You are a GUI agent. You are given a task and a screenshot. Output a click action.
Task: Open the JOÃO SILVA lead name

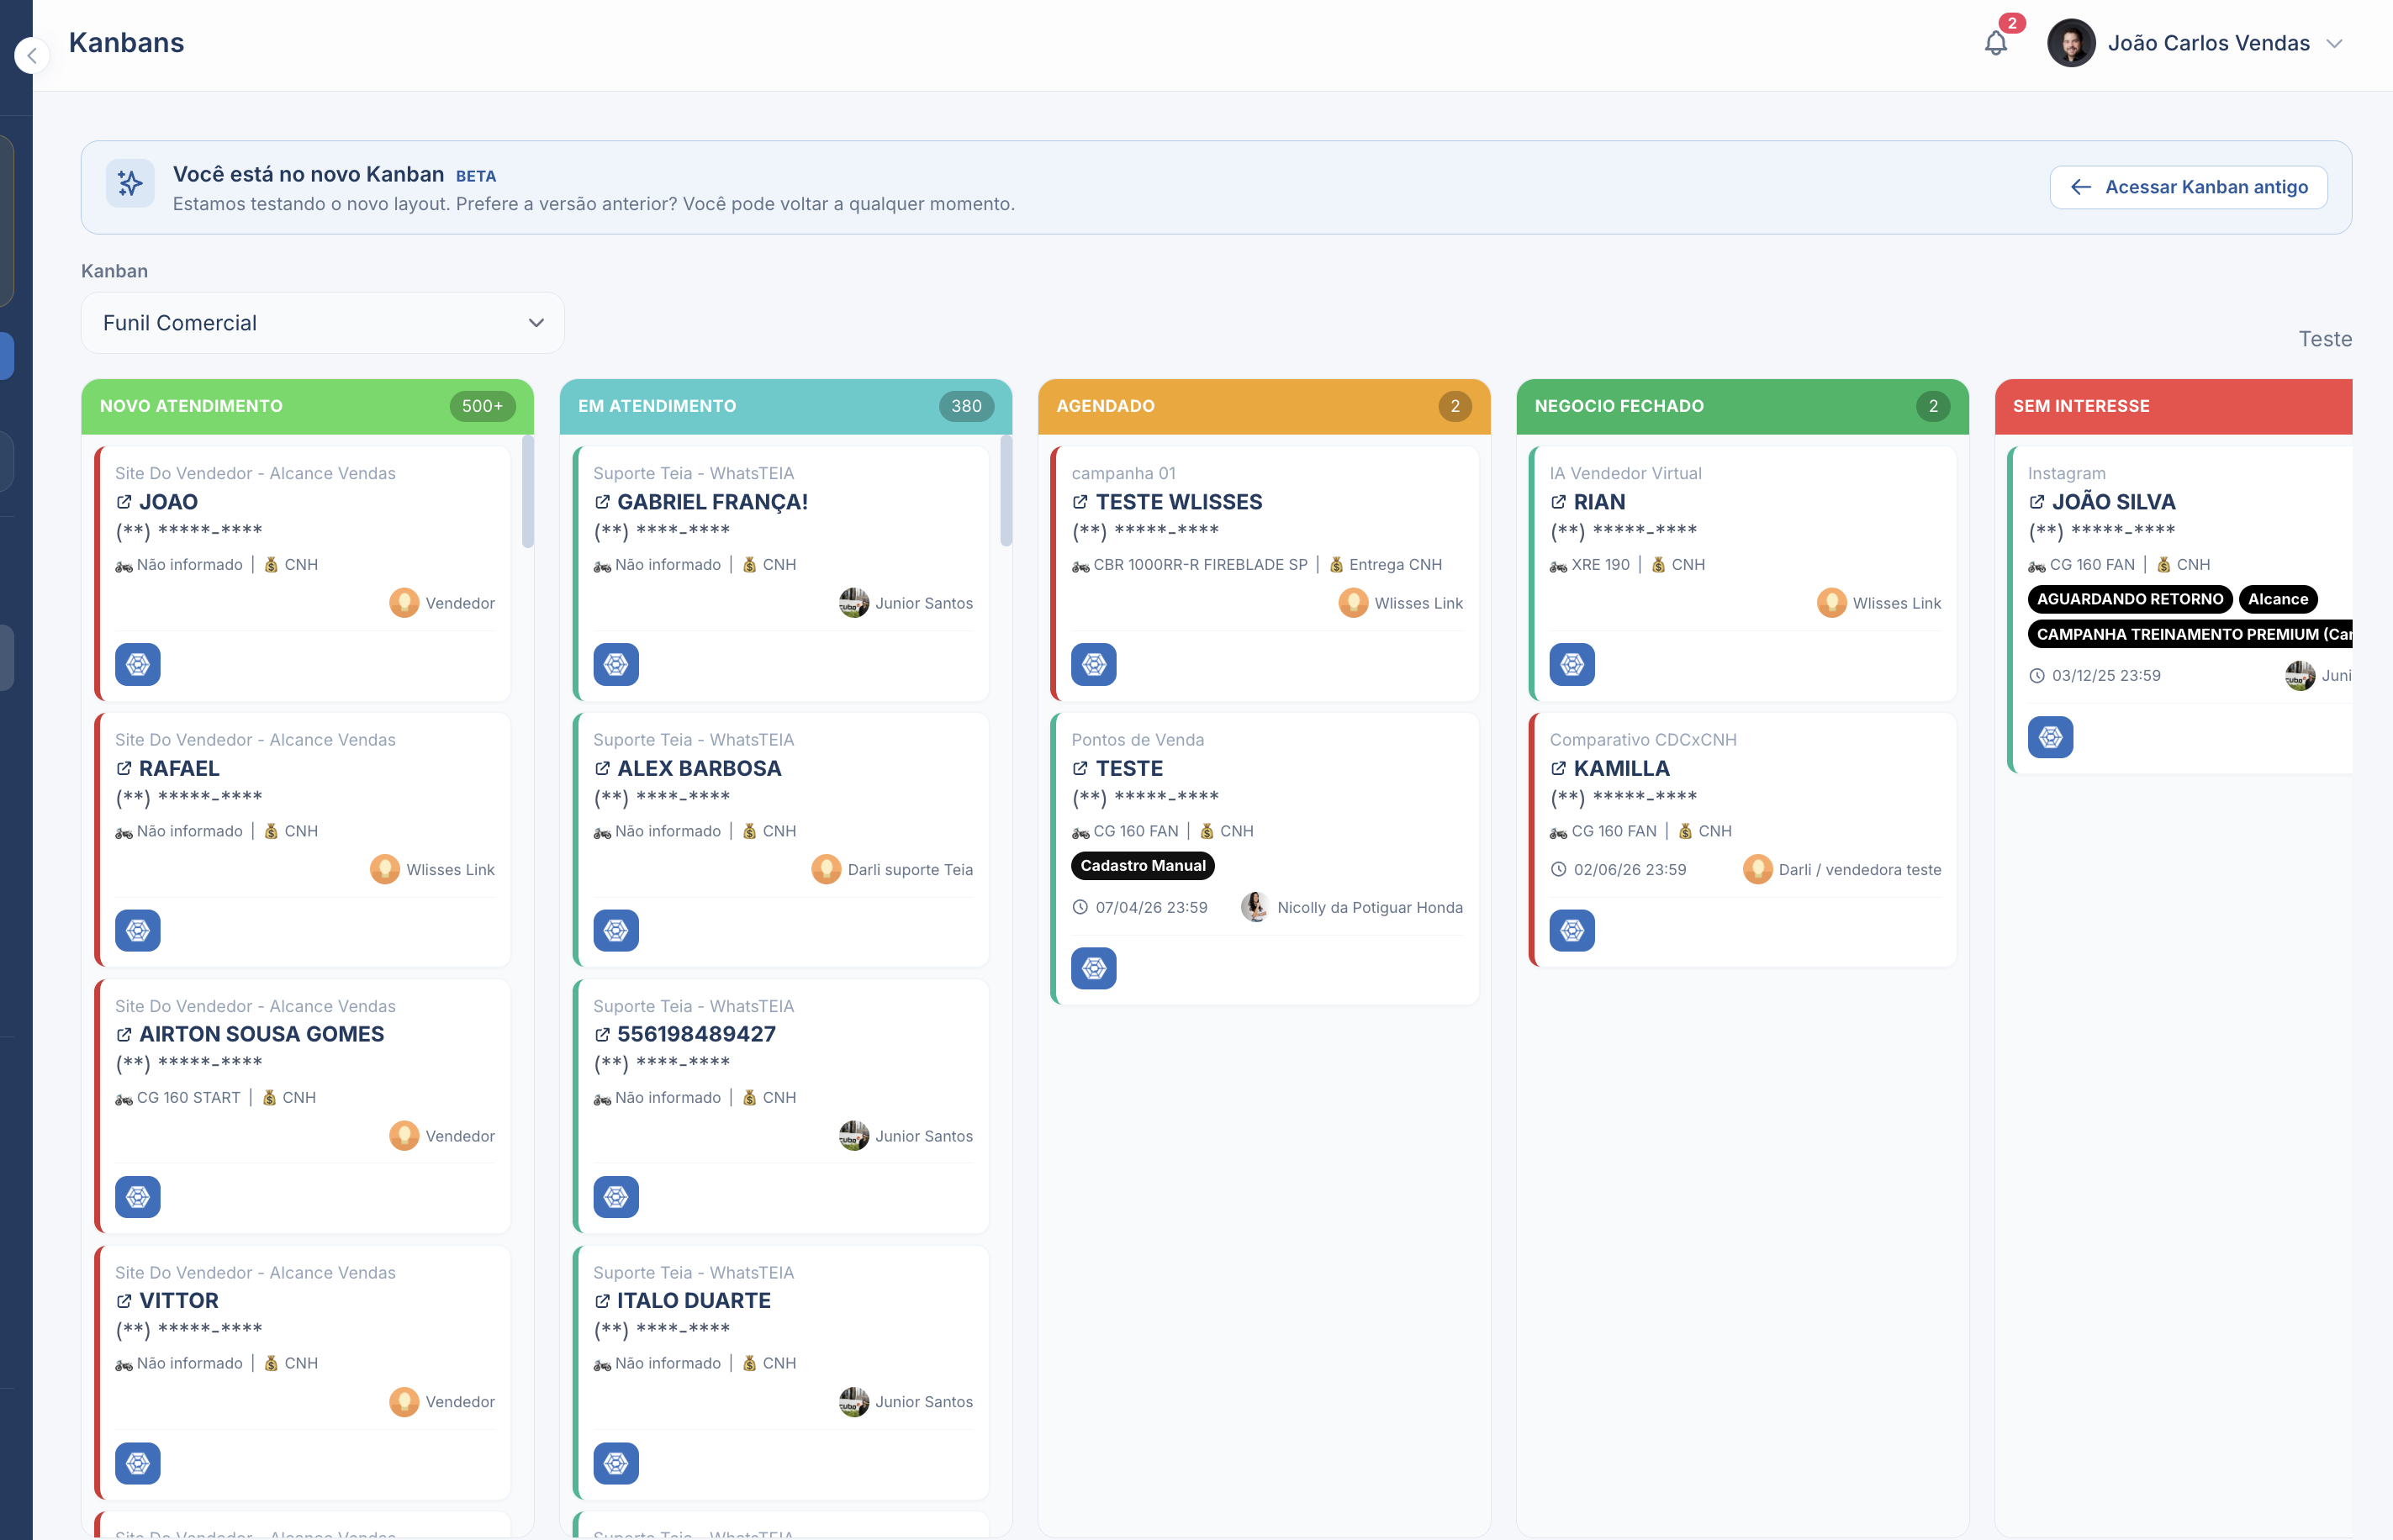(2113, 502)
